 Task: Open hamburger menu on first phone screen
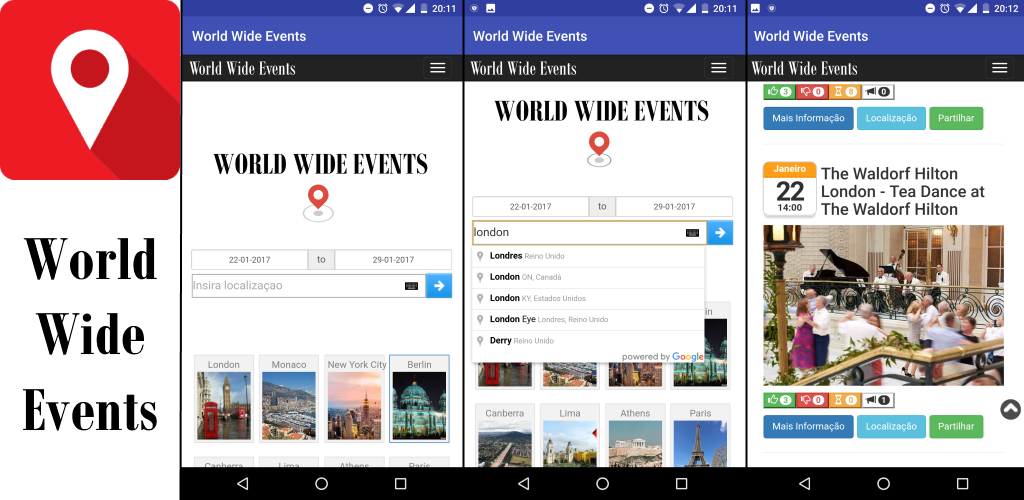(438, 68)
